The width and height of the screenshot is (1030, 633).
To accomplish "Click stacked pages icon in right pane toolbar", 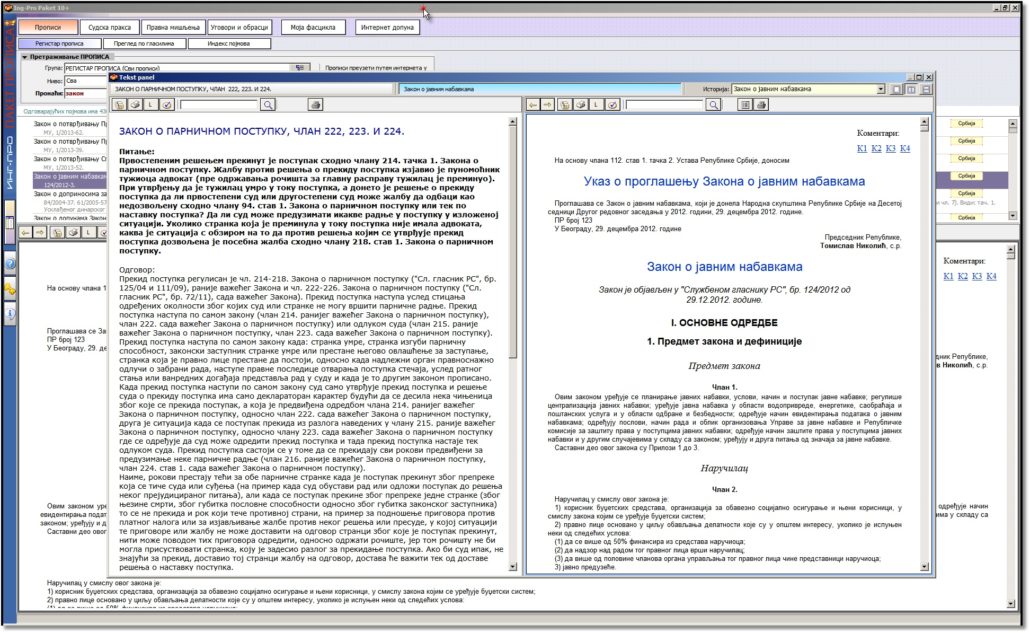I will [581, 105].
